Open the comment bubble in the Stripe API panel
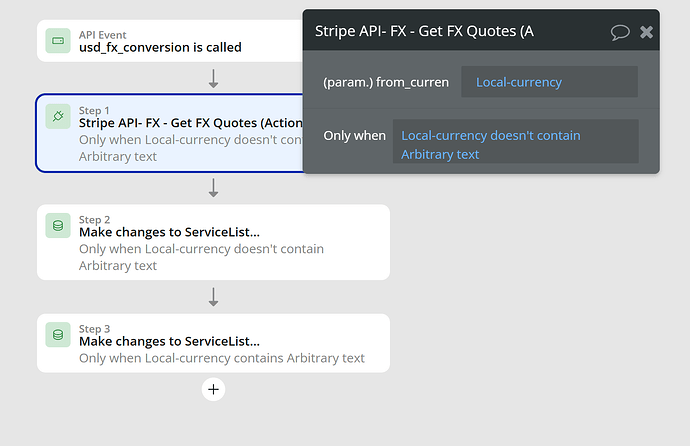Viewport: 690px width, 446px height. click(x=620, y=32)
